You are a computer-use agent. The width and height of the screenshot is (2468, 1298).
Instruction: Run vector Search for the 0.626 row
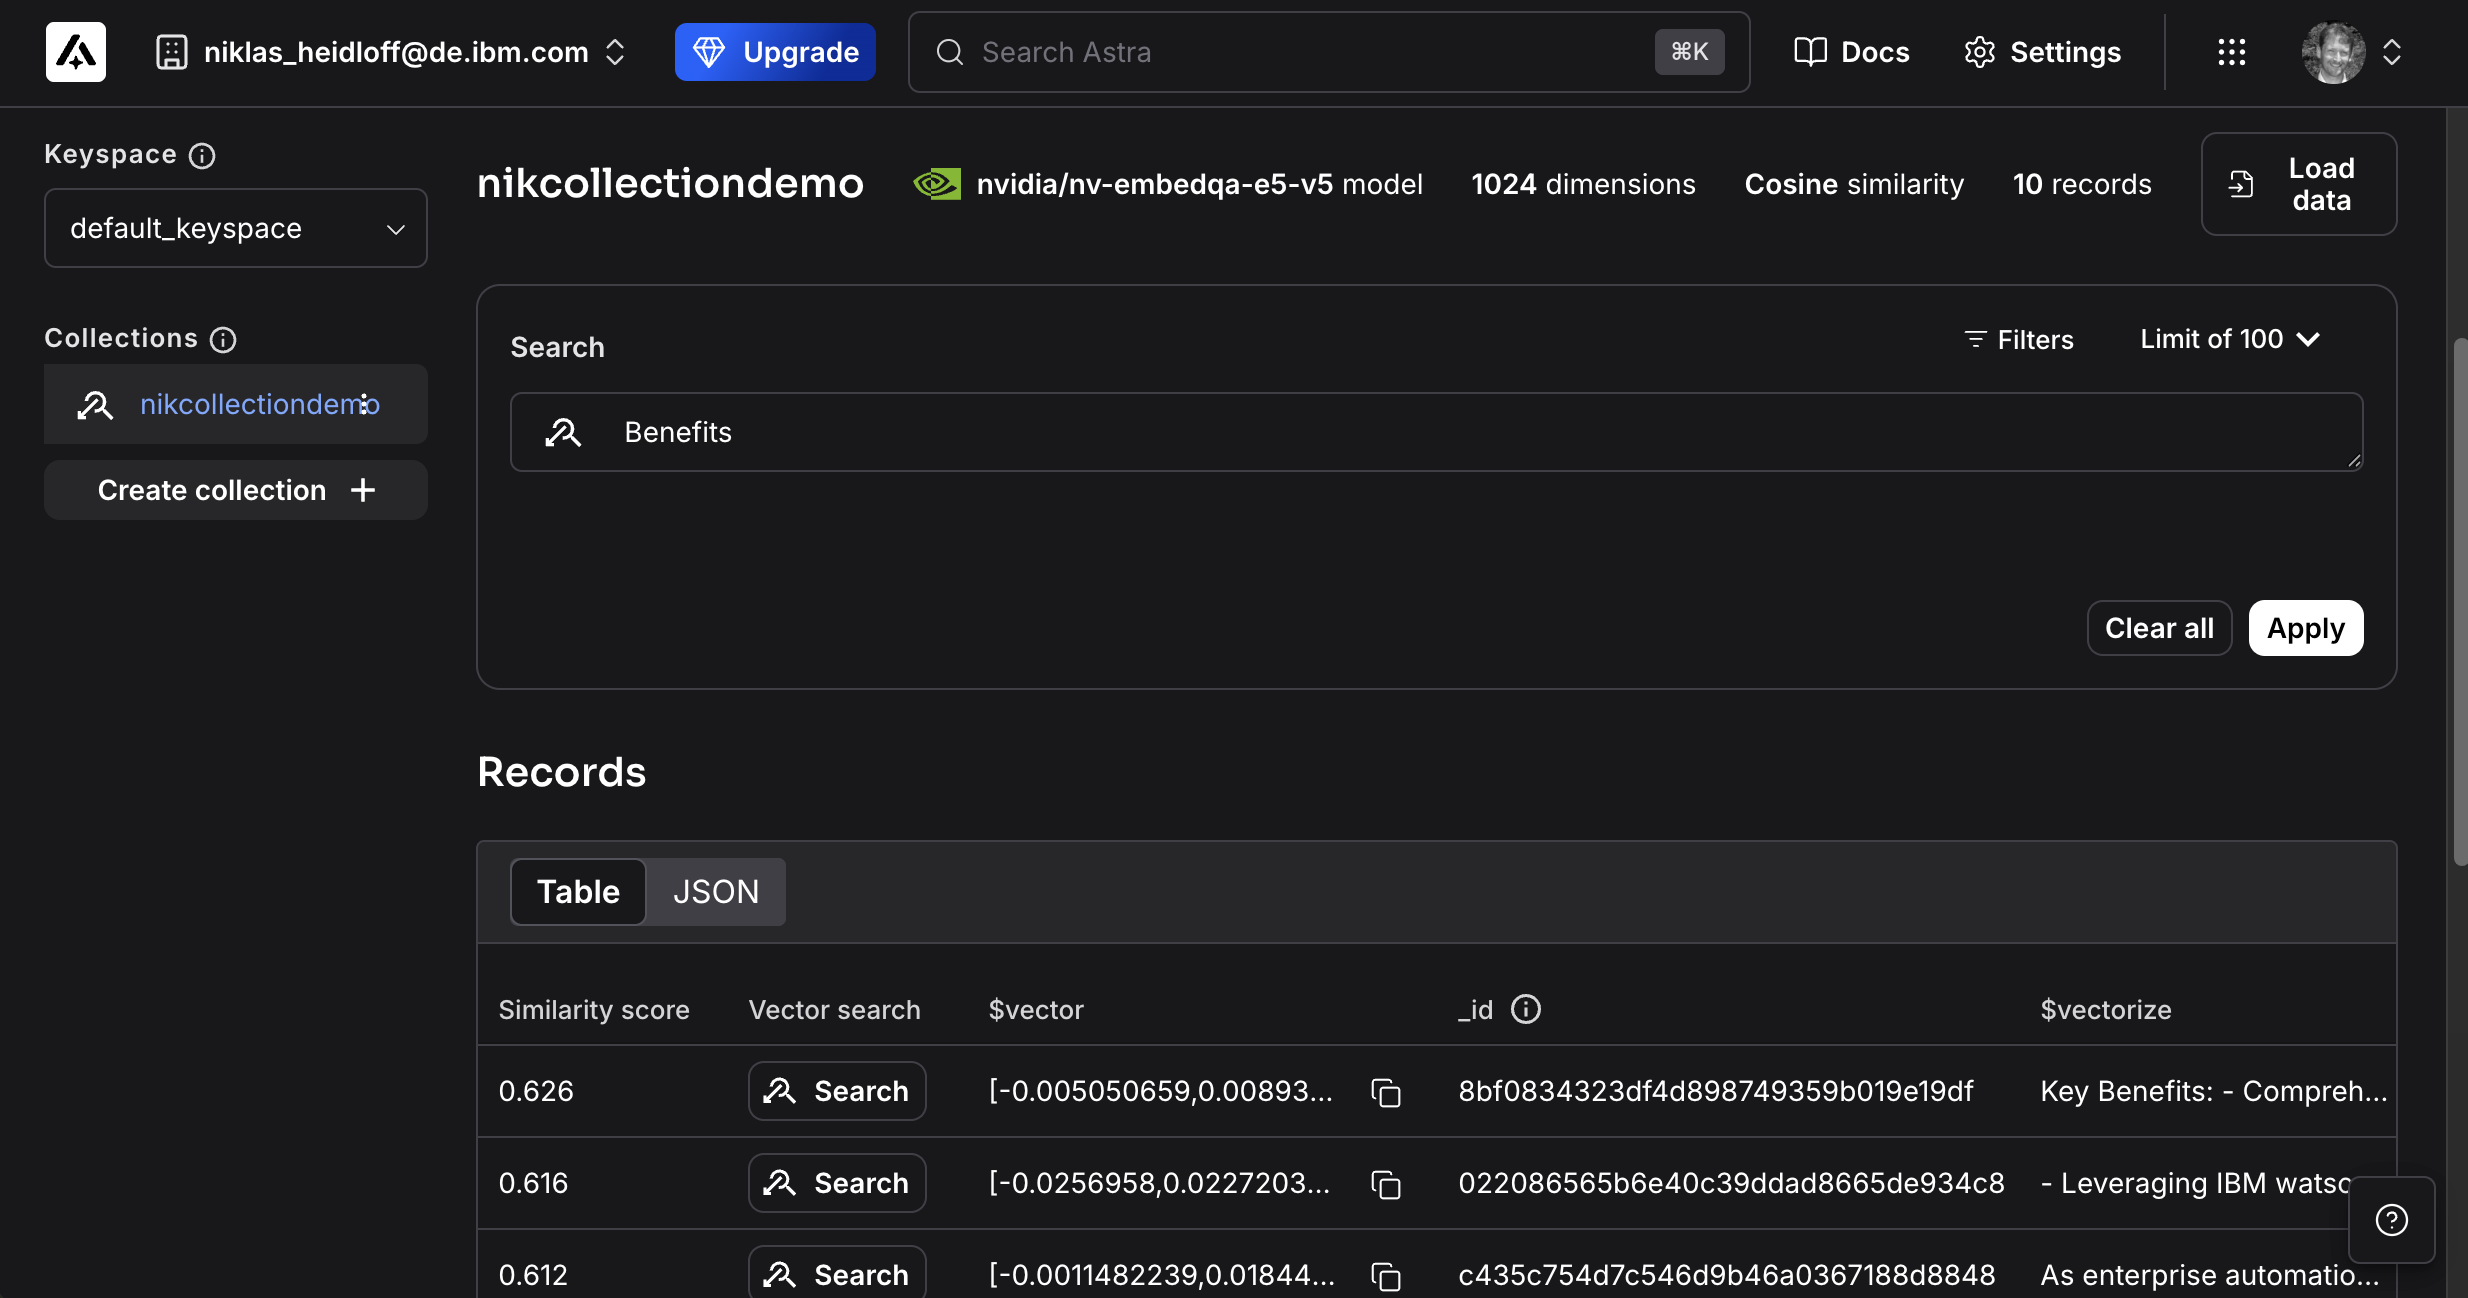point(837,1091)
